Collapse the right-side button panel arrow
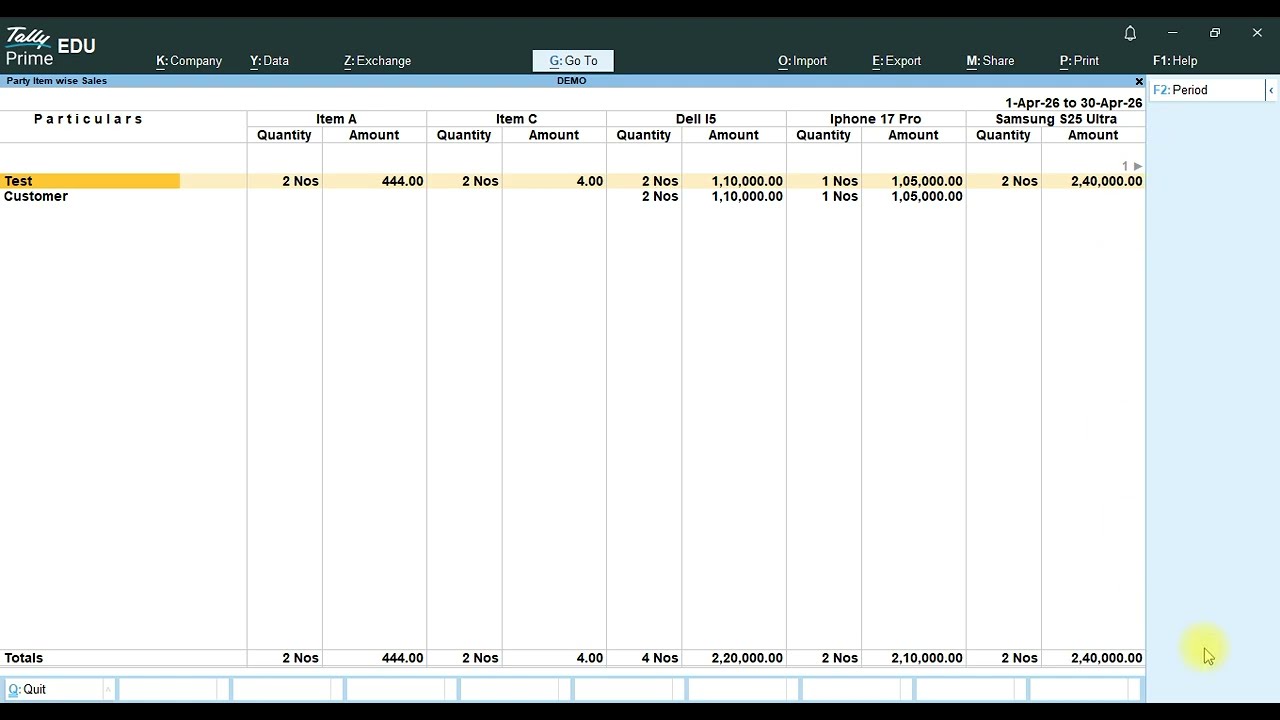 (1270, 90)
